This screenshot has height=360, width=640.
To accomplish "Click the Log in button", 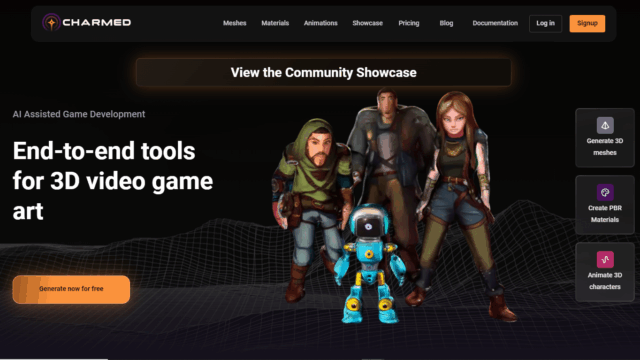I will tap(545, 23).
